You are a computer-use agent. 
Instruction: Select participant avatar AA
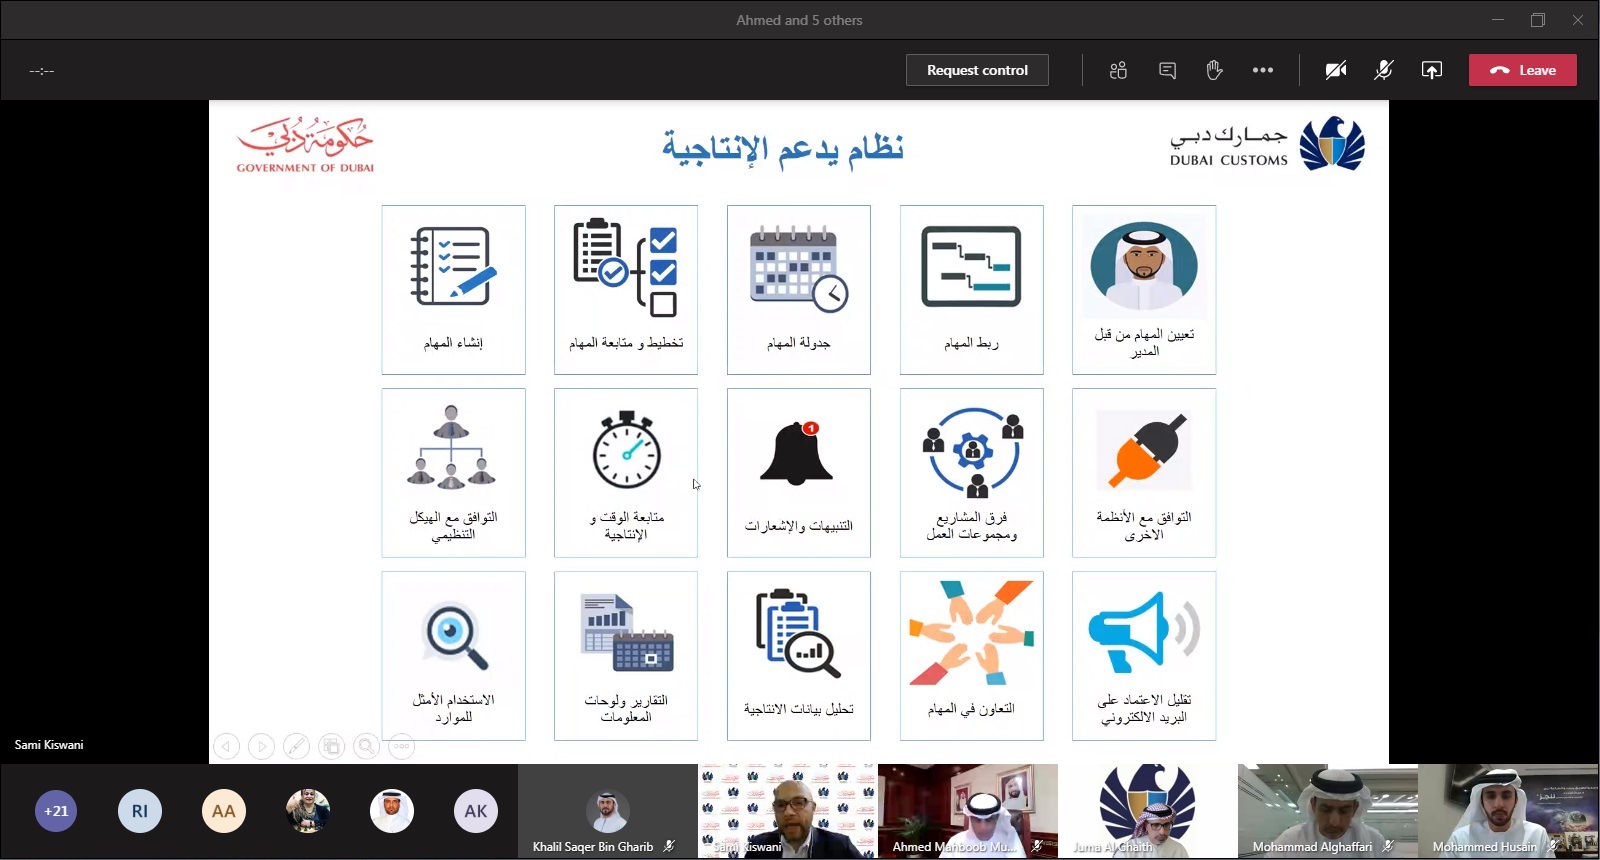pyautogui.click(x=224, y=811)
